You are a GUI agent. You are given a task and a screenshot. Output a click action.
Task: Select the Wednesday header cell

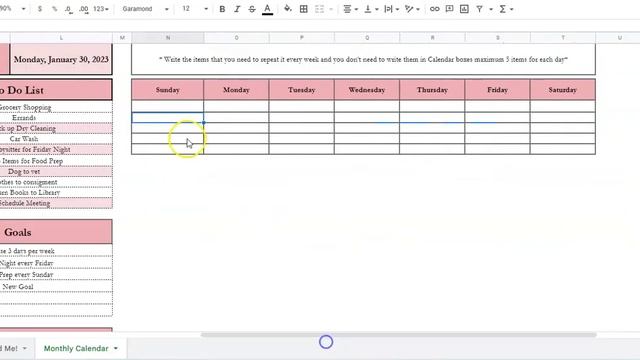tap(367, 90)
